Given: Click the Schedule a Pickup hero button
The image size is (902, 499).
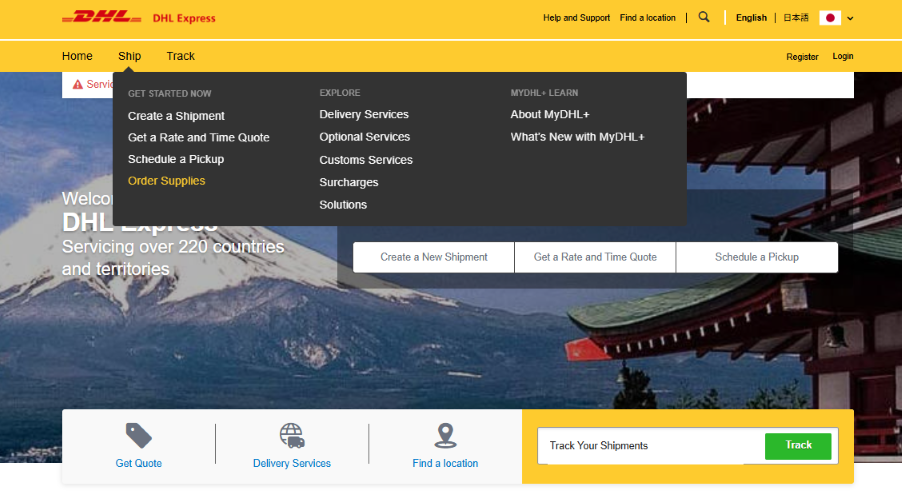Looking at the screenshot, I should [x=756, y=257].
